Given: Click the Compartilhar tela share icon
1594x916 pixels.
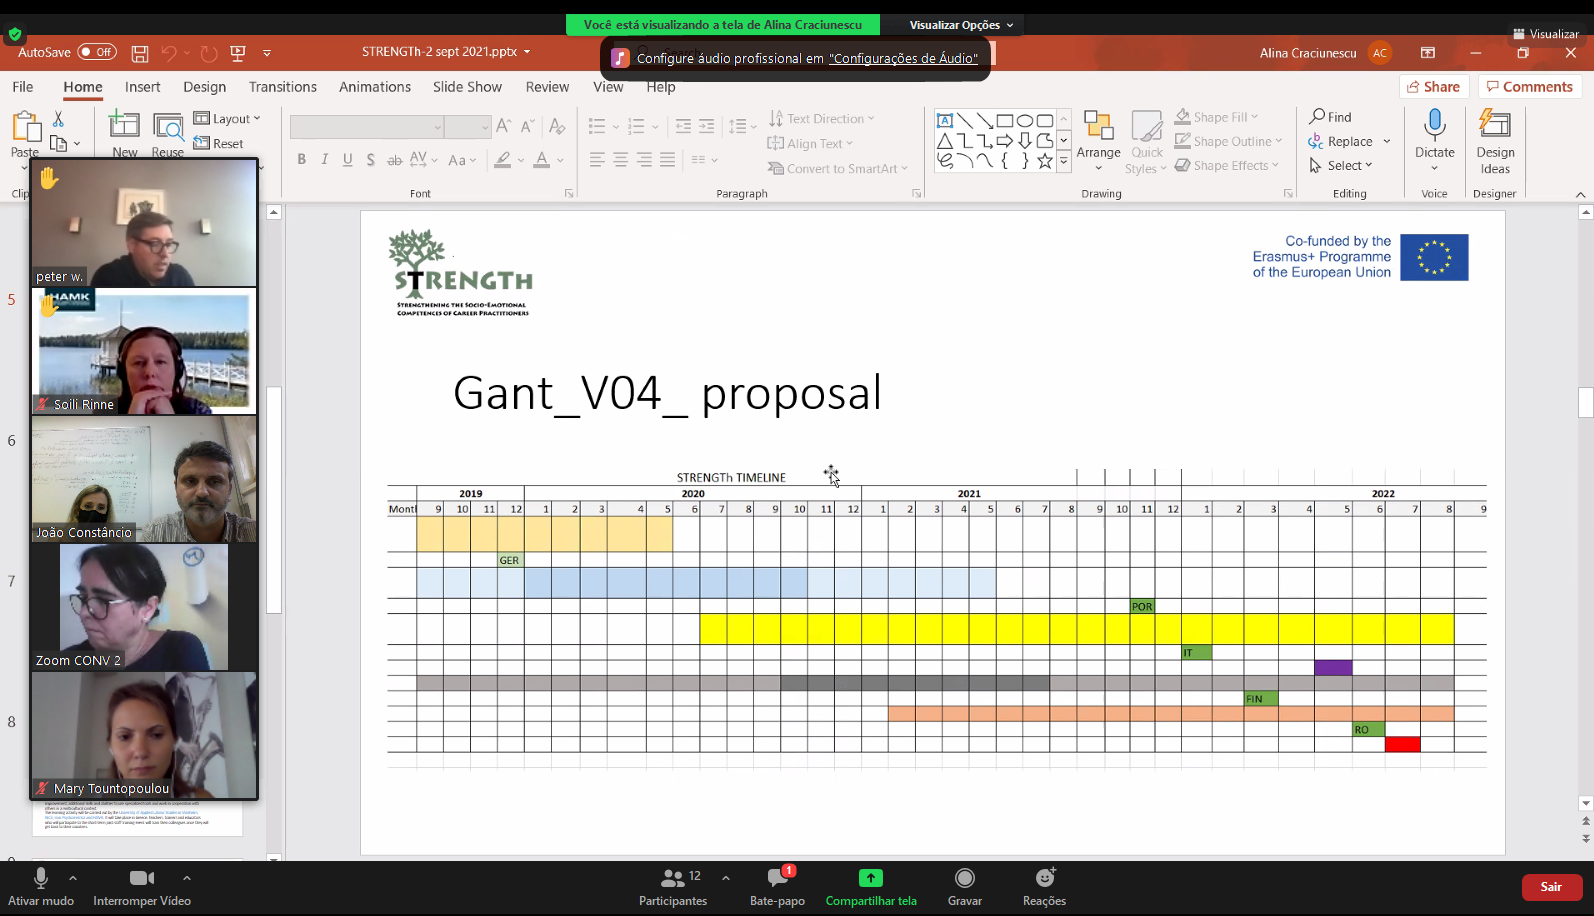Looking at the screenshot, I should point(870,878).
